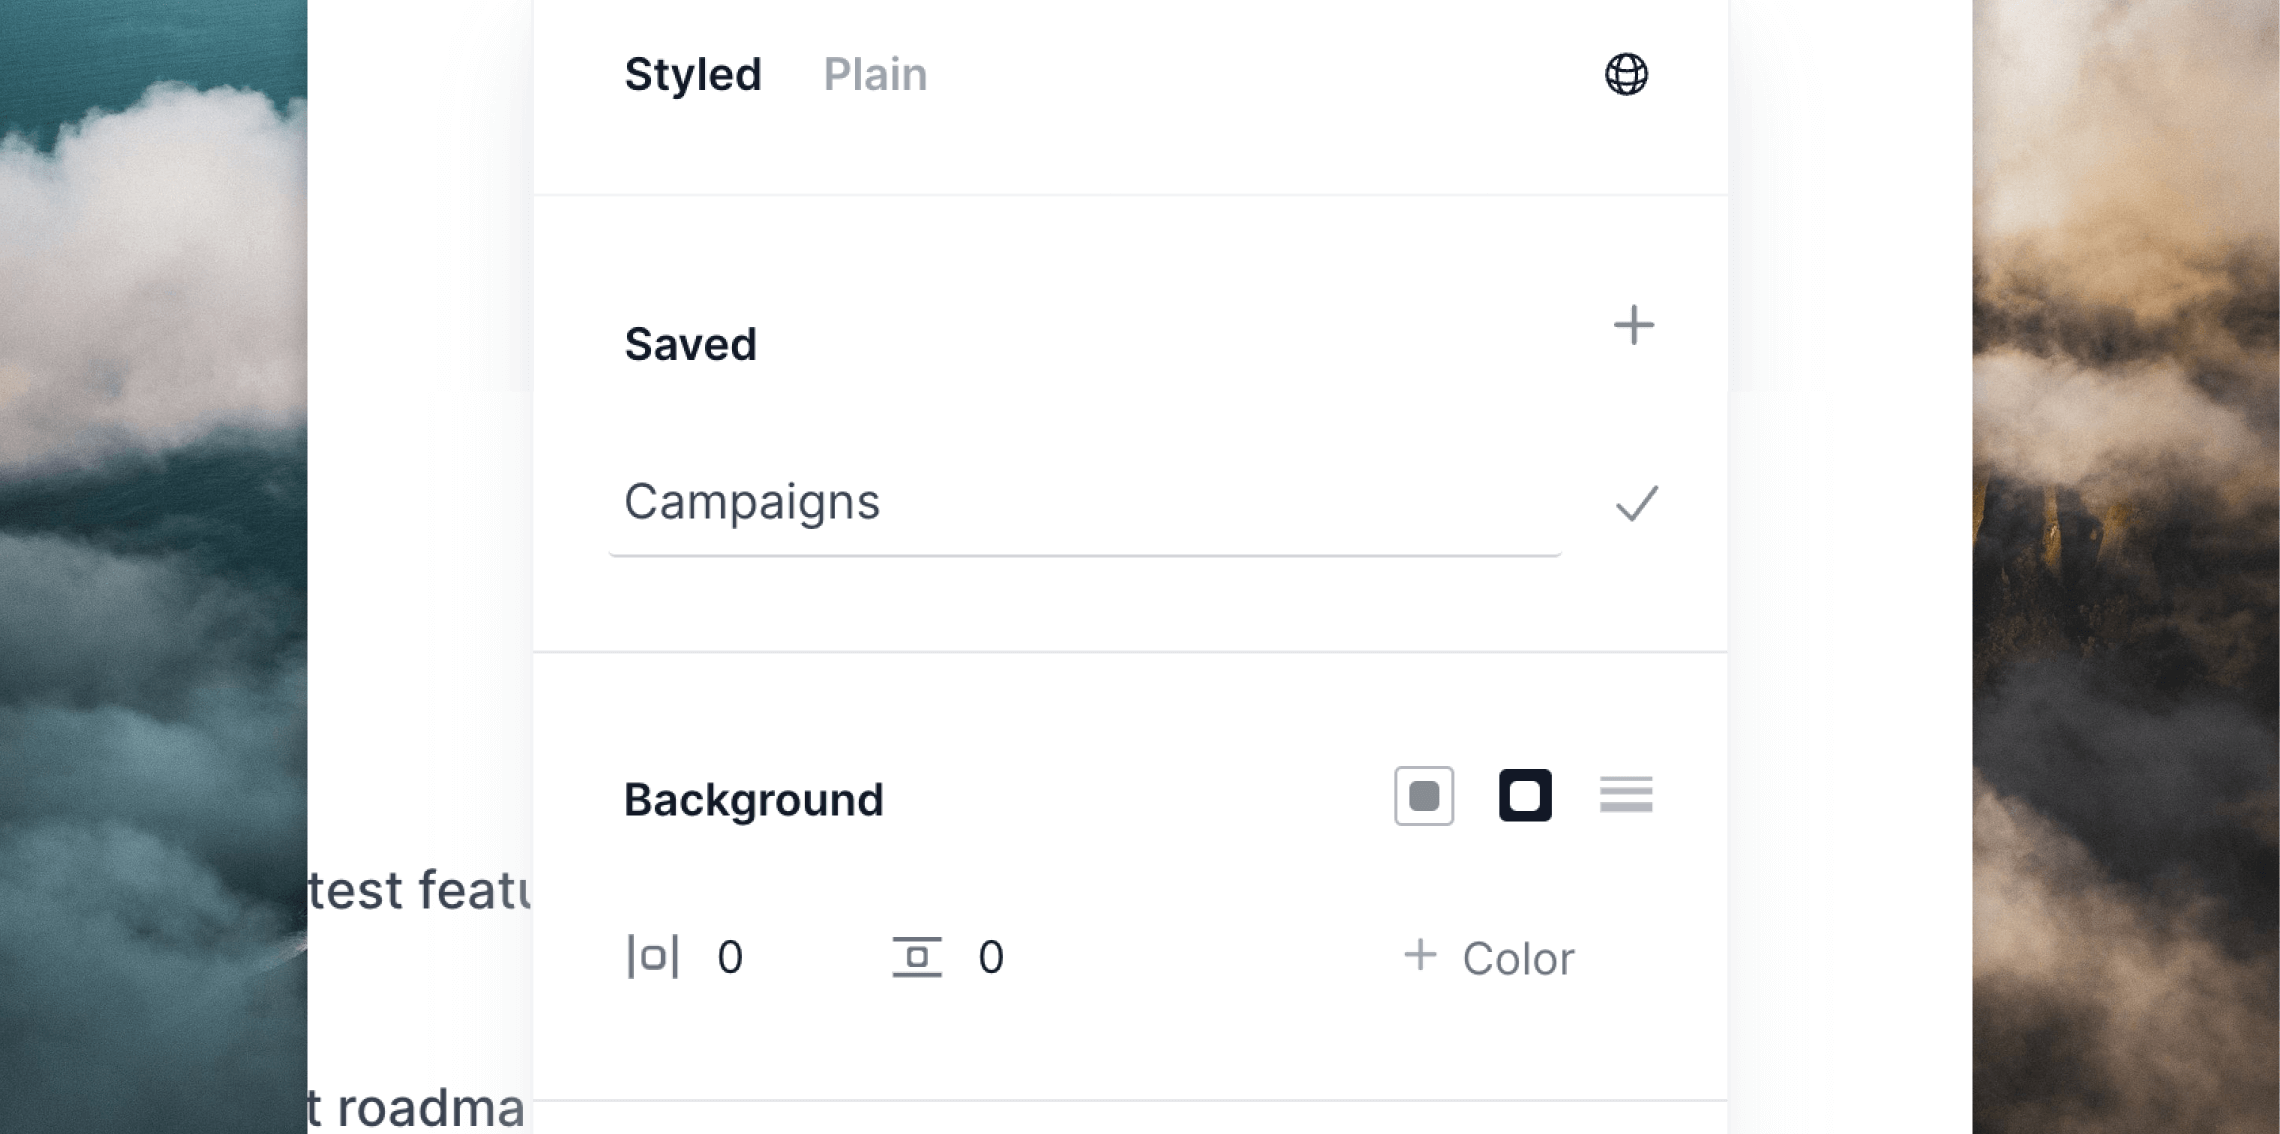Edit the vertical padding value 0
The image size is (2280, 1134).
[x=991, y=958]
